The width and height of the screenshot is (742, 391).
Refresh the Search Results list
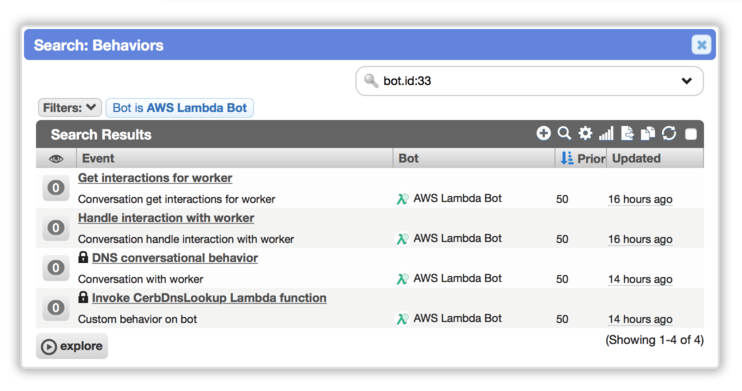[669, 133]
